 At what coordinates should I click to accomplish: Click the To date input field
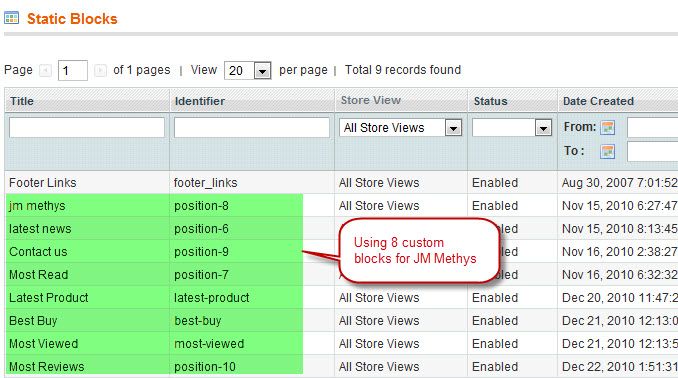(652, 151)
